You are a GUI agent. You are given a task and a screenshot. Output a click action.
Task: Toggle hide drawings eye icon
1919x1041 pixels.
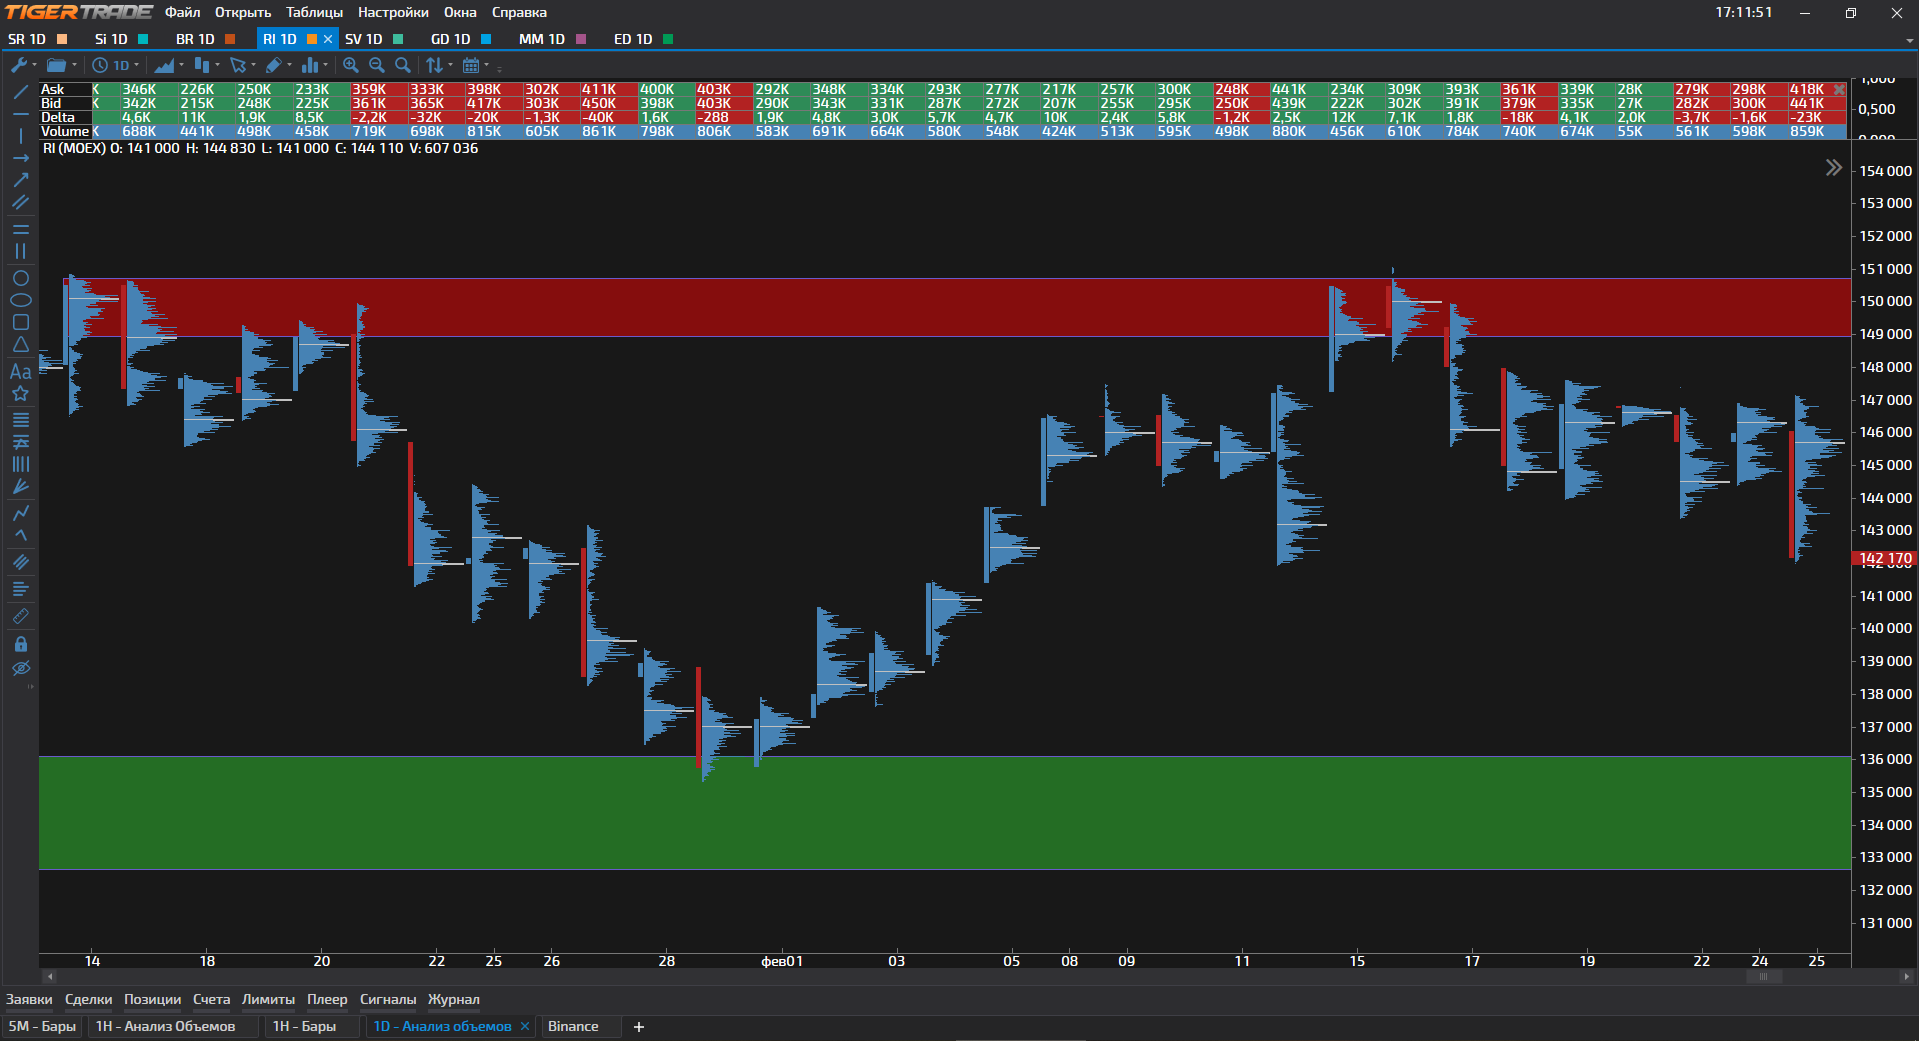pos(20,668)
